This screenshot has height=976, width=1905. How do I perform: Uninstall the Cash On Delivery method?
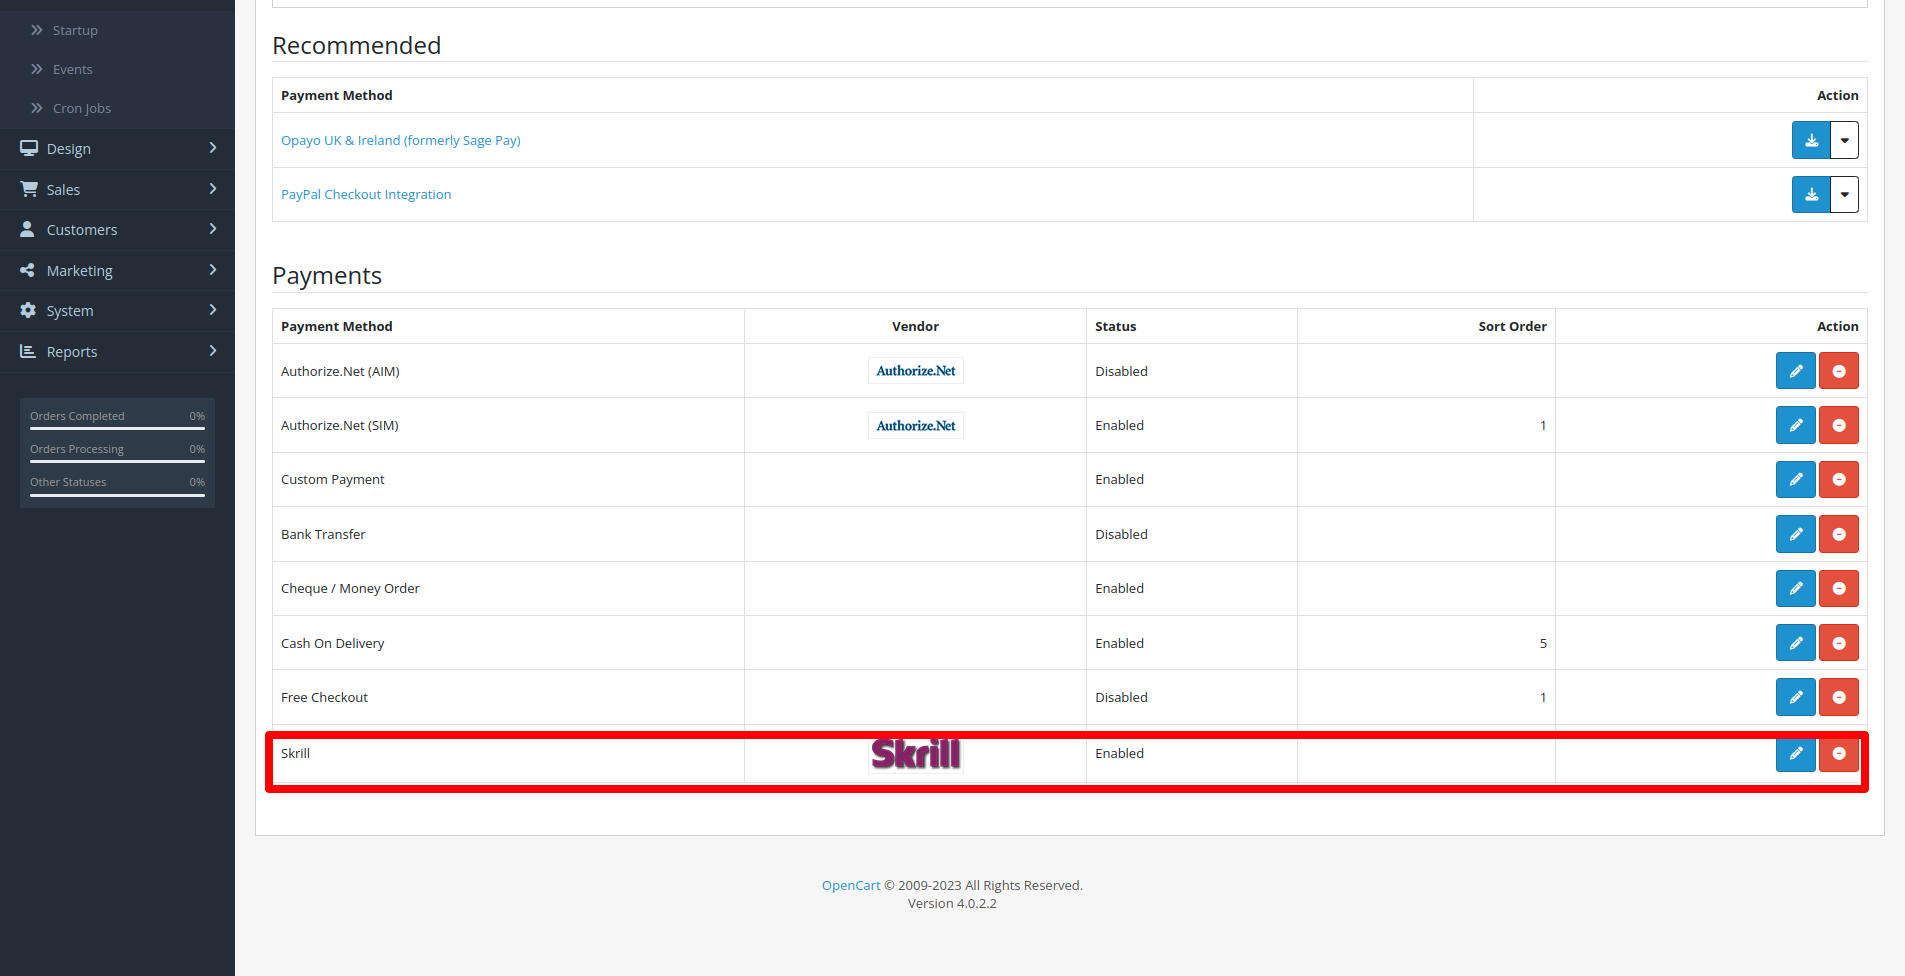click(x=1838, y=643)
